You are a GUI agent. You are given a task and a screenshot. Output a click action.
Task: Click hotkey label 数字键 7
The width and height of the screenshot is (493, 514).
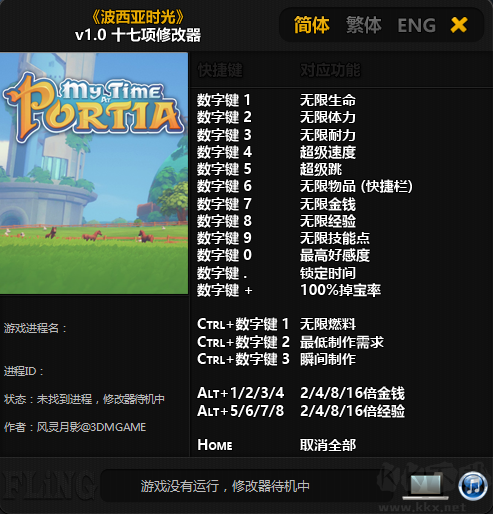coord(224,204)
